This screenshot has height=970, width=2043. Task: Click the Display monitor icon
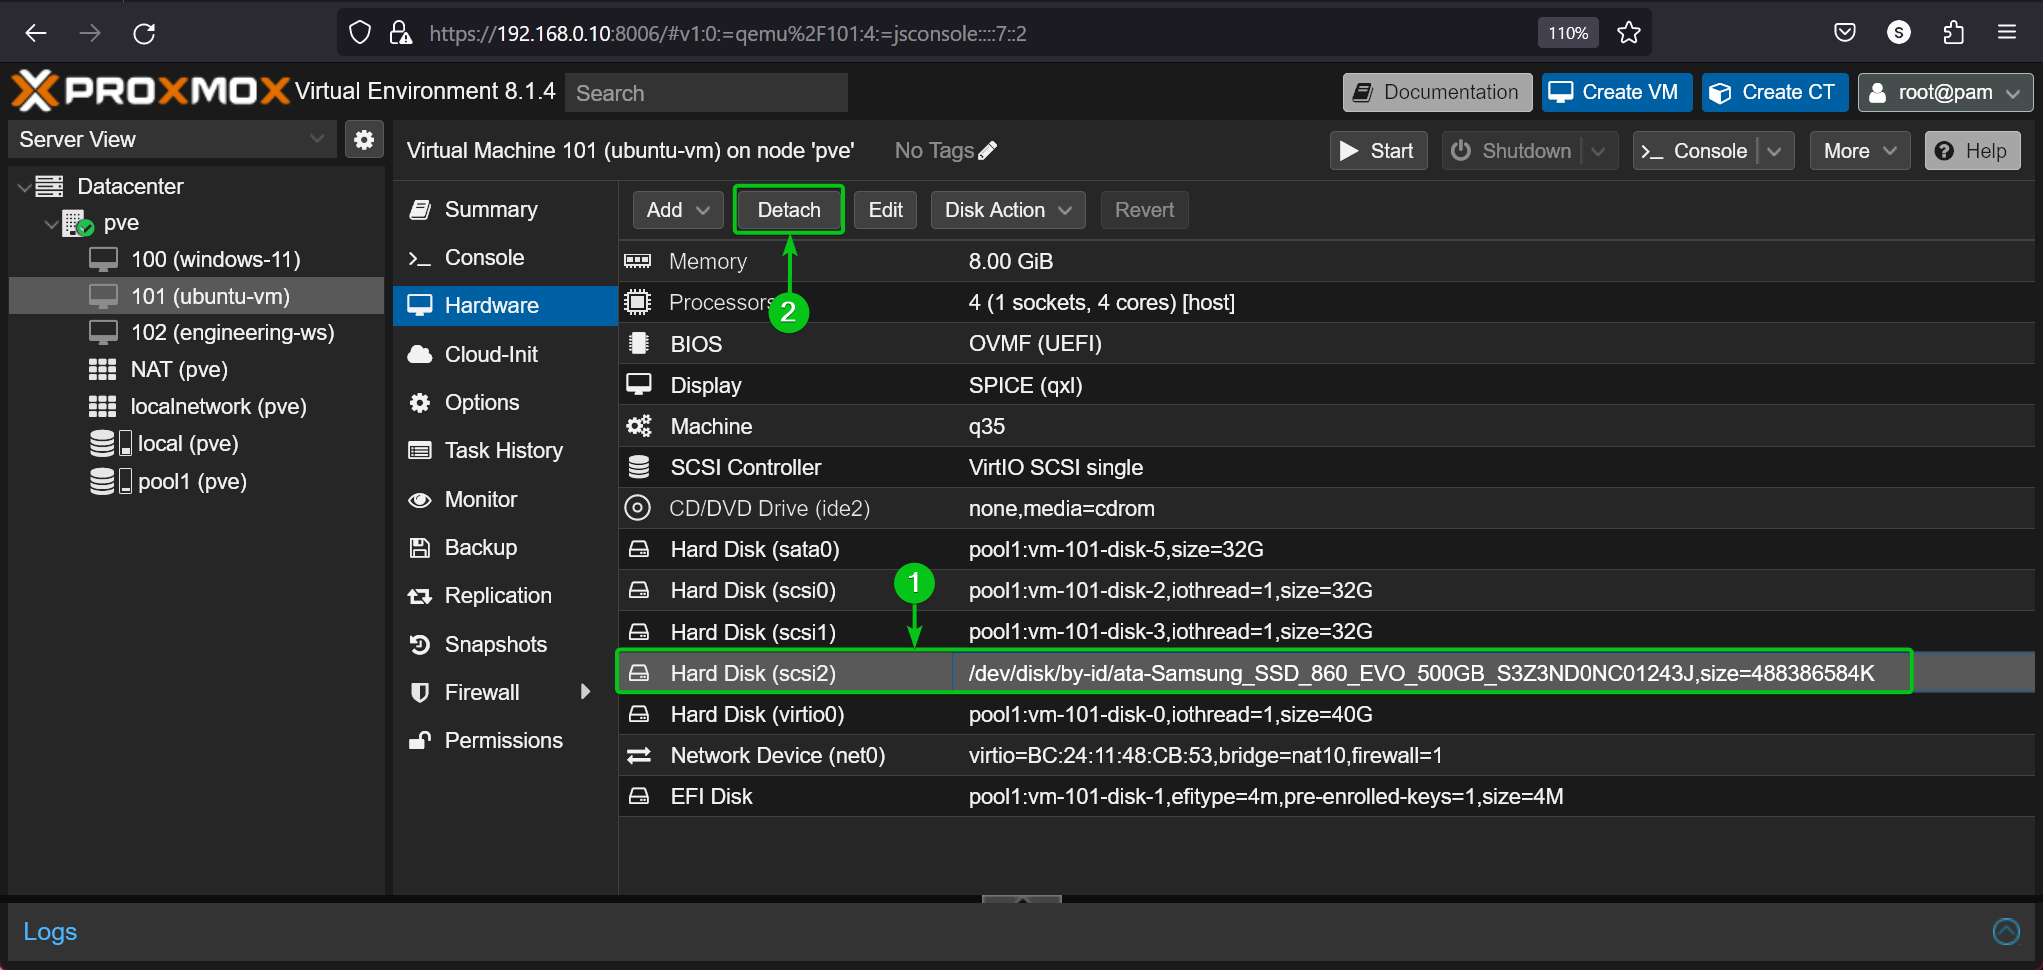point(638,385)
